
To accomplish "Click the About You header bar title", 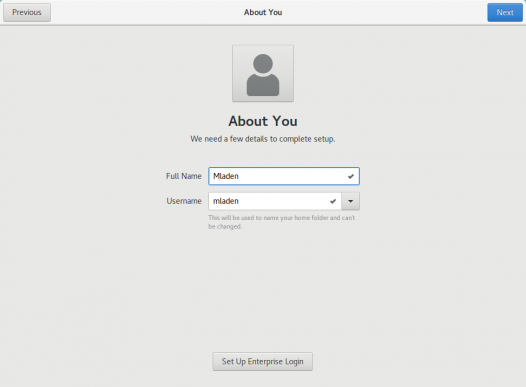I will click(263, 12).
